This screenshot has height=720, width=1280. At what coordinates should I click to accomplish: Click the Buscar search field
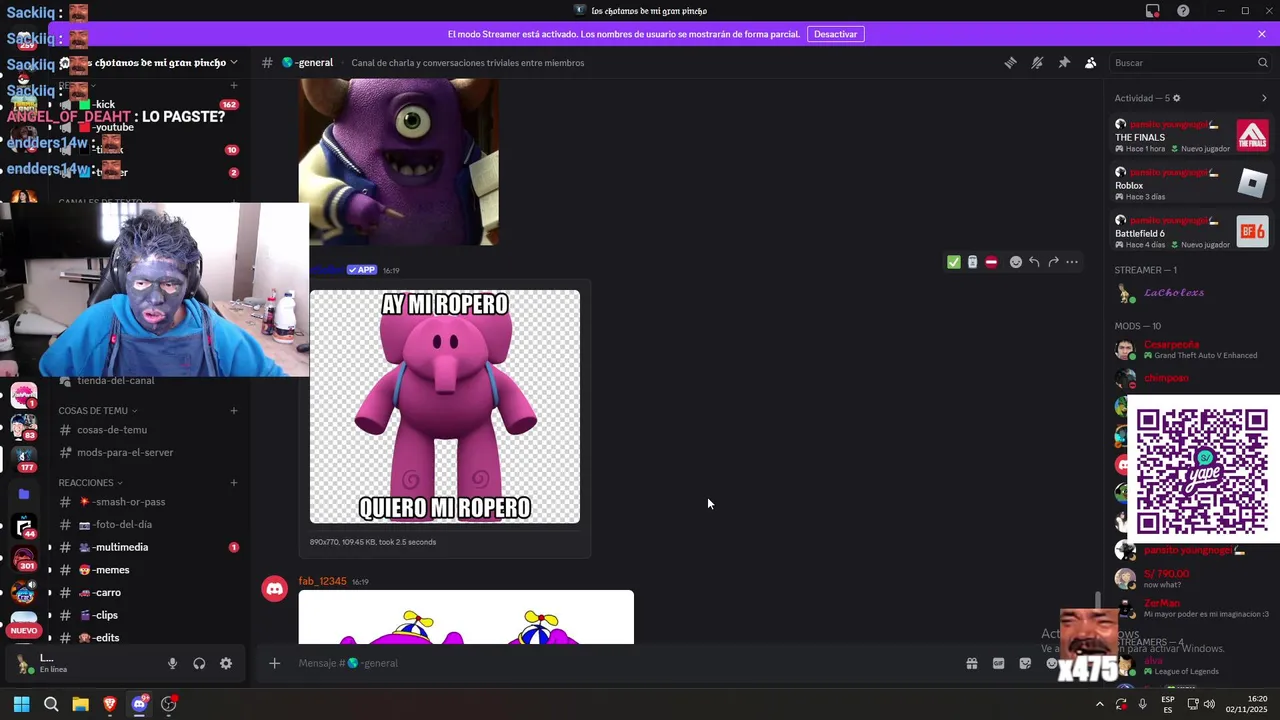1190,62
